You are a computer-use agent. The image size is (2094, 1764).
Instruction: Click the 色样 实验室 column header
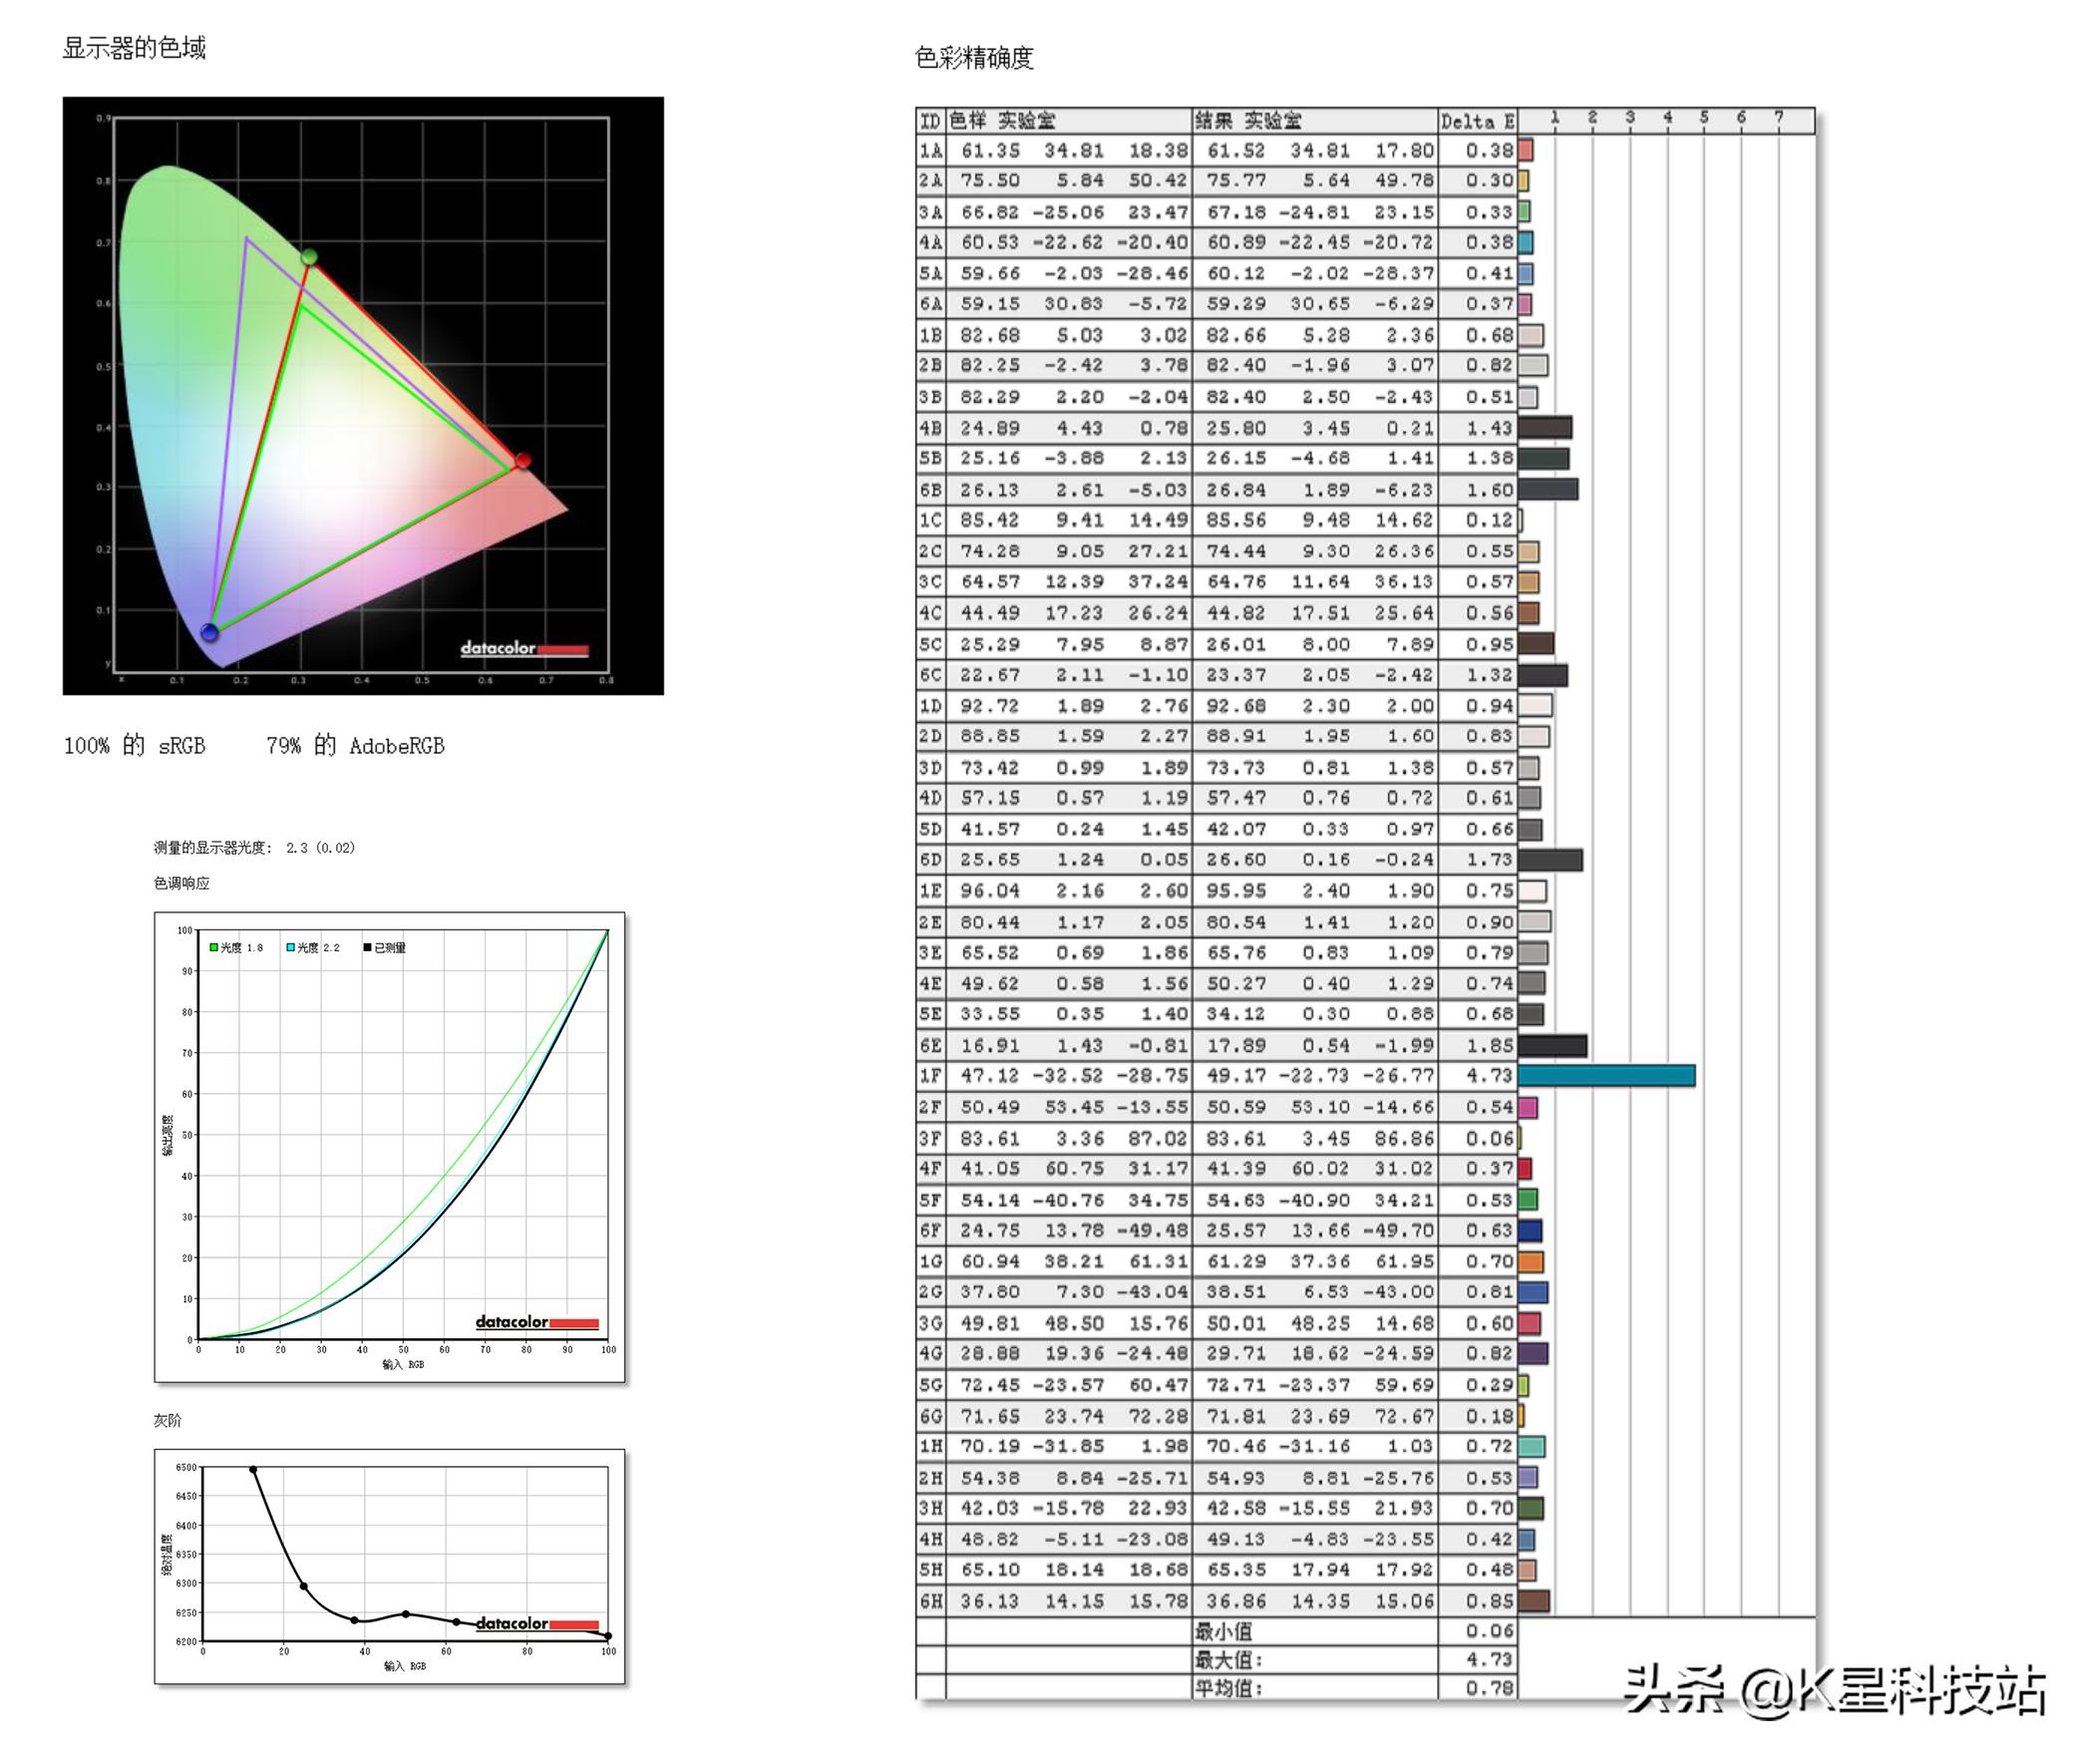click(1001, 122)
